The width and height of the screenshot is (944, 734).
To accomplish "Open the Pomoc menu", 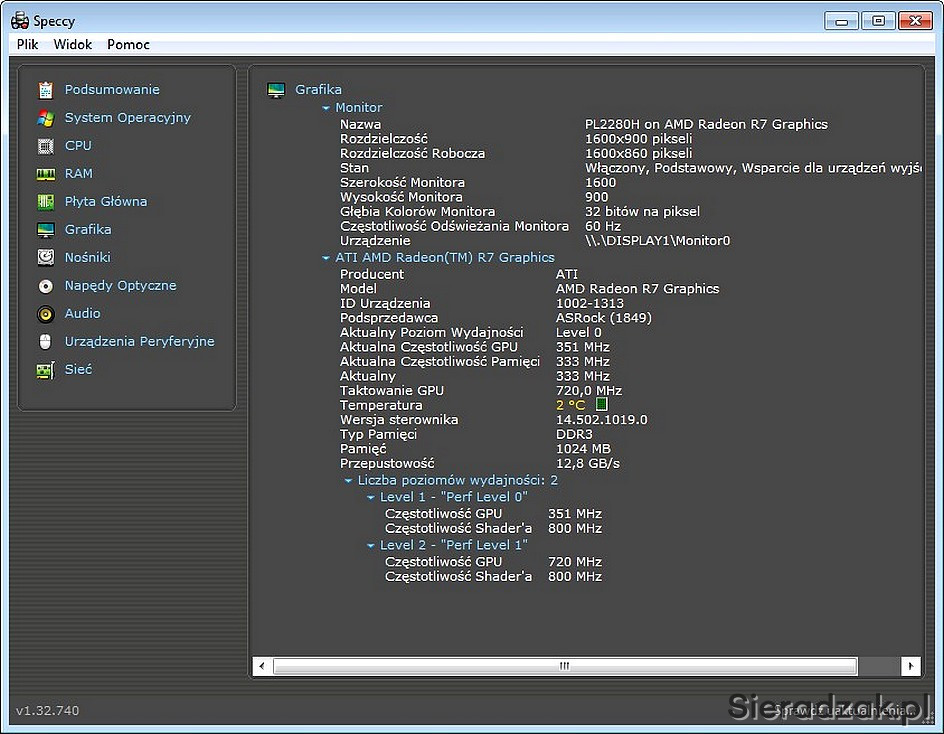I will tap(128, 45).
